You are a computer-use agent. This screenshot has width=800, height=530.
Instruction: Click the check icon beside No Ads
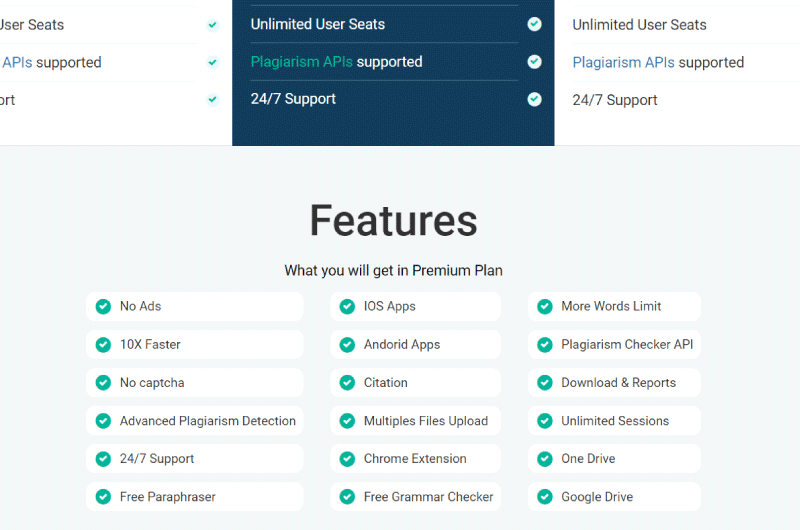click(x=104, y=307)
